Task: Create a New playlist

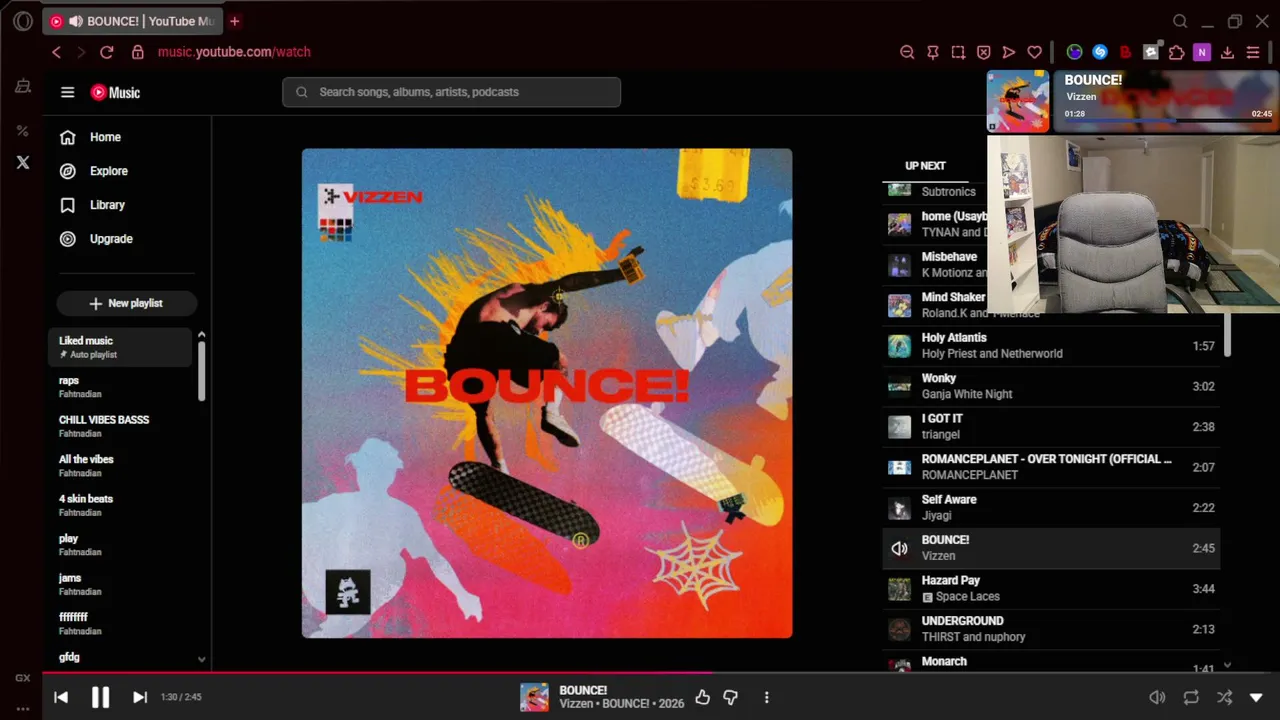Action: 126,303
